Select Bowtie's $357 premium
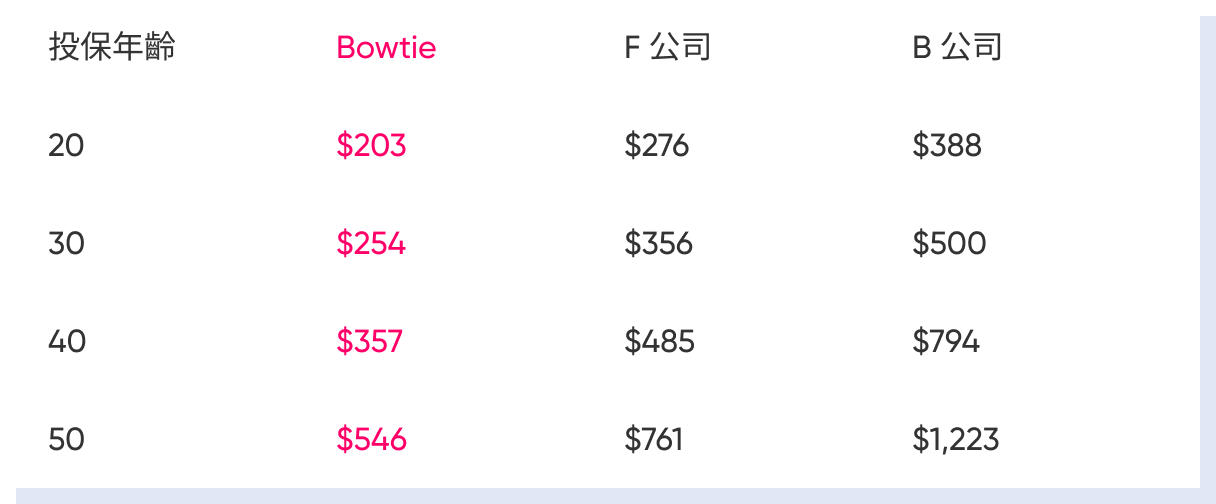Screen dimensions: 1216x504 point(369,342)
